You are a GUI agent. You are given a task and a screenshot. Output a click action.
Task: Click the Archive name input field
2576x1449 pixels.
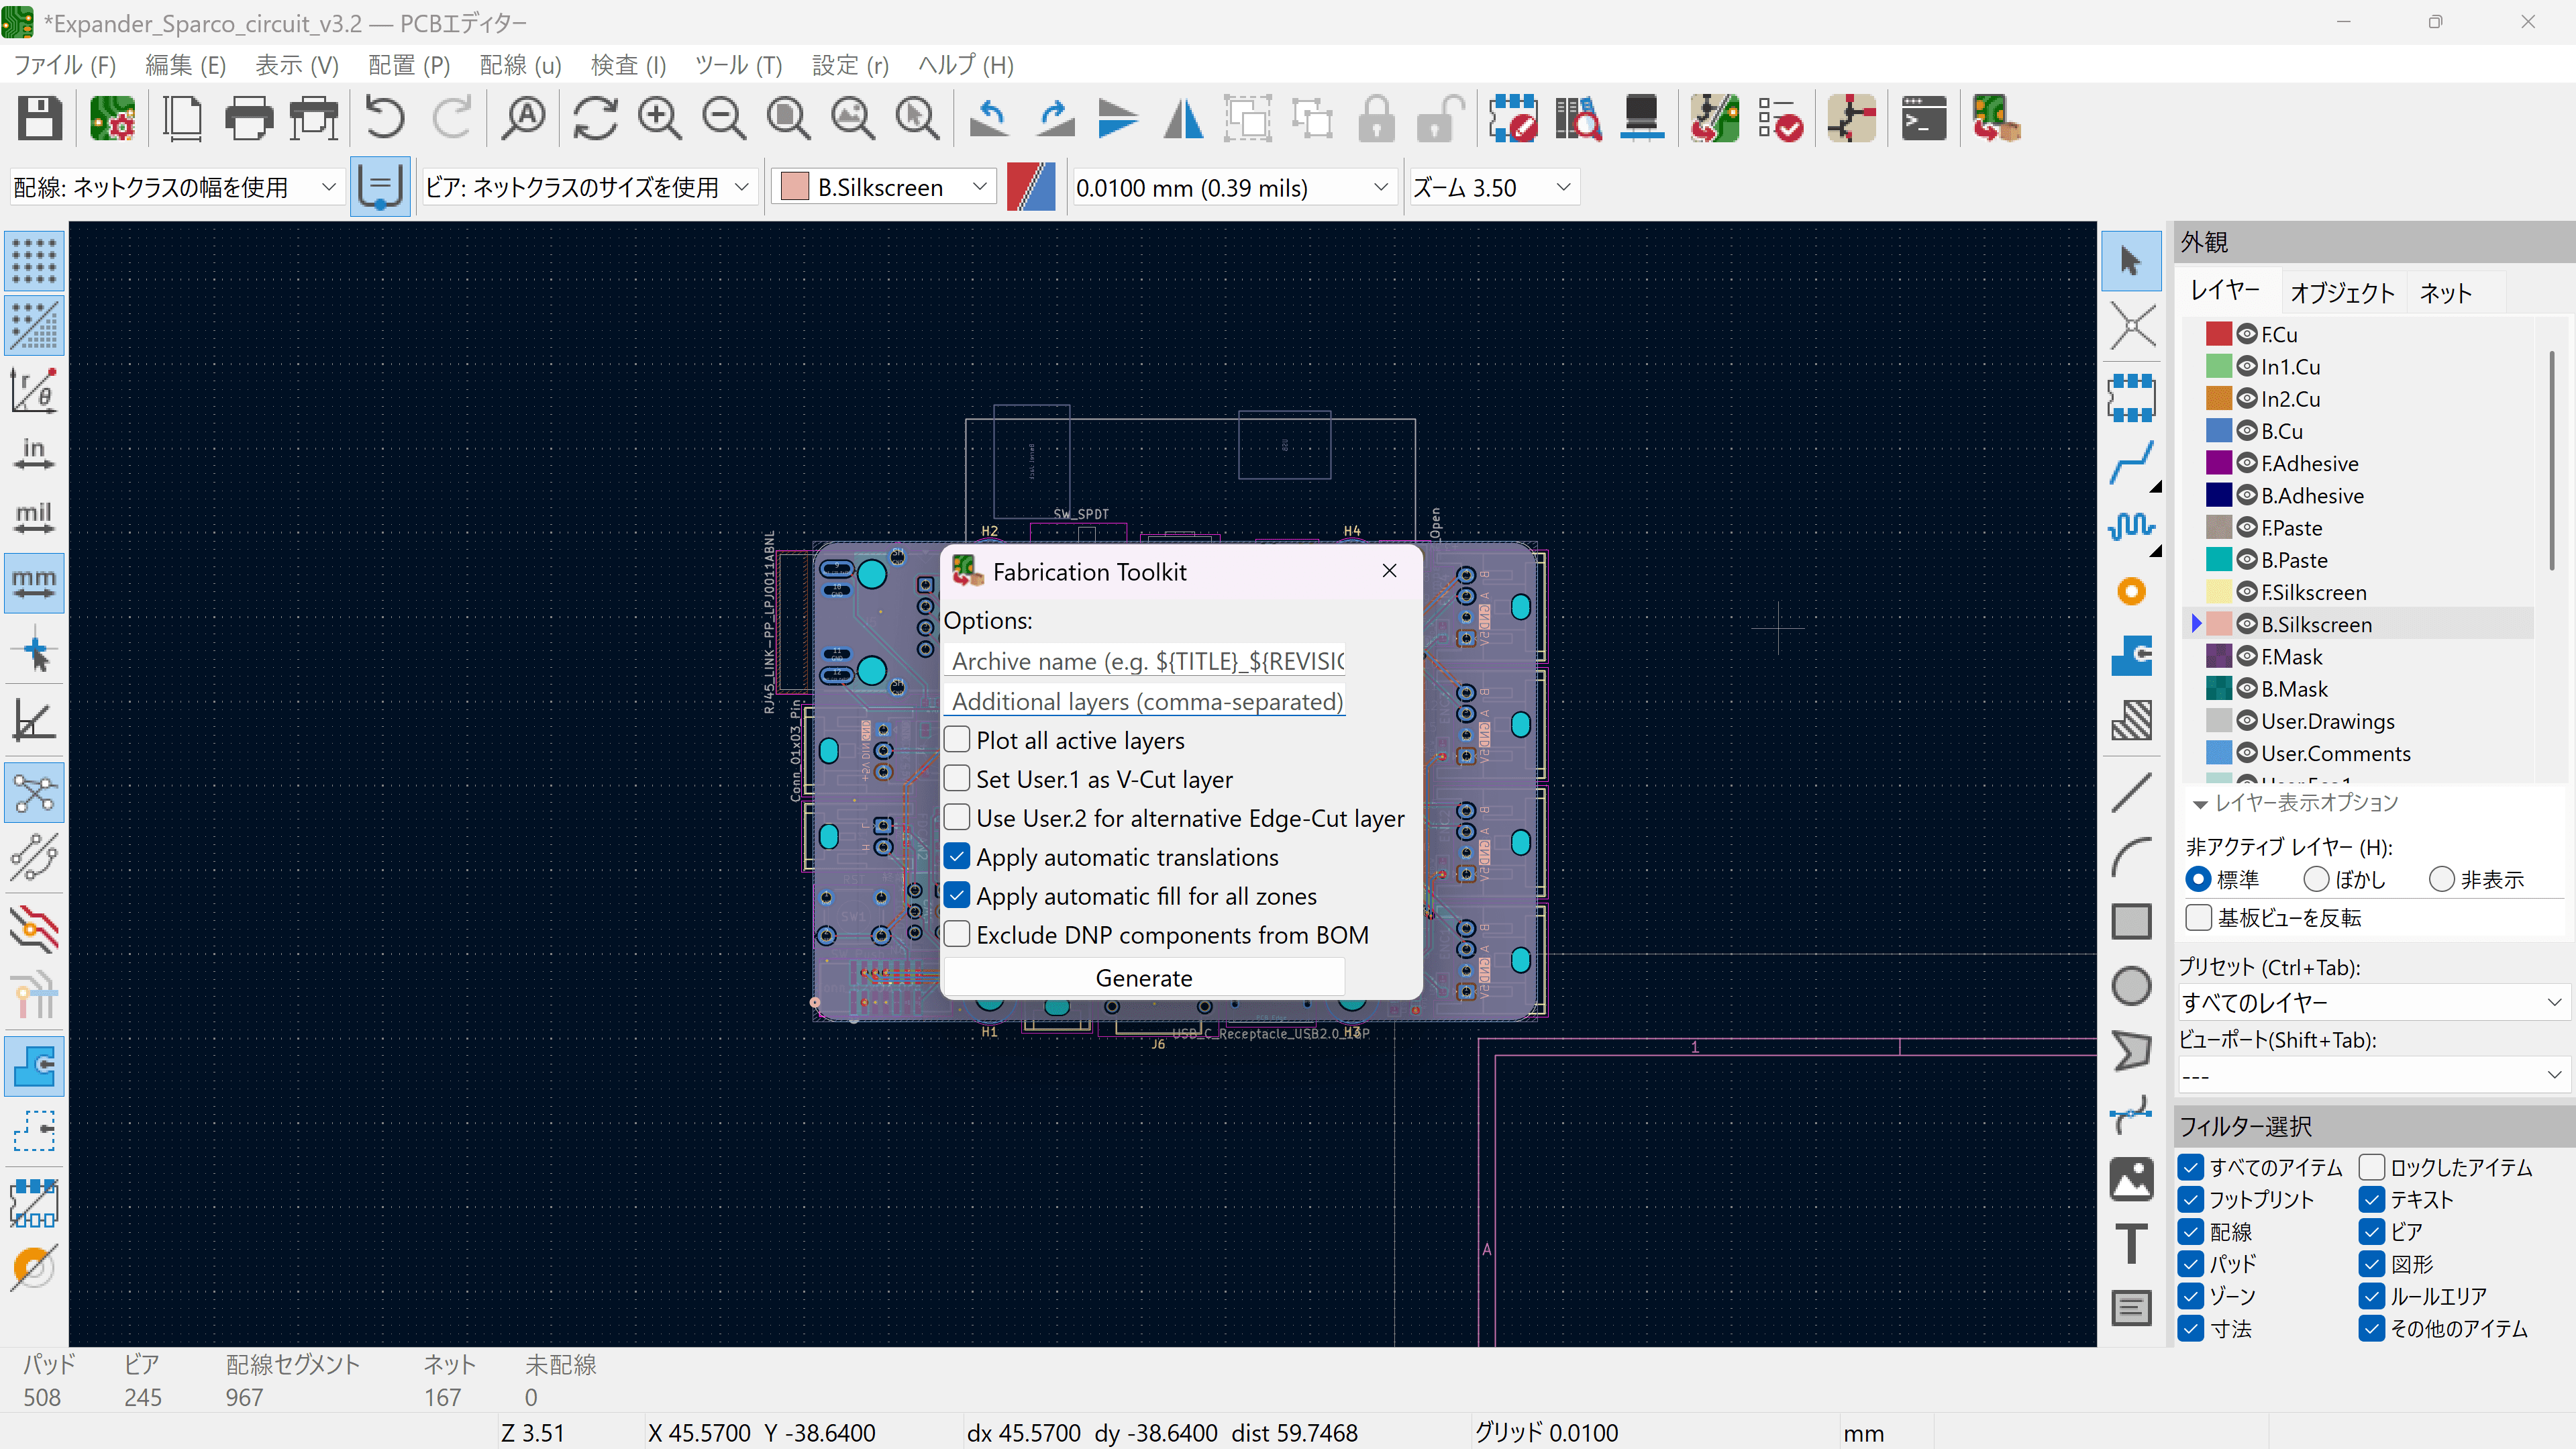(x=1144, y=661)
